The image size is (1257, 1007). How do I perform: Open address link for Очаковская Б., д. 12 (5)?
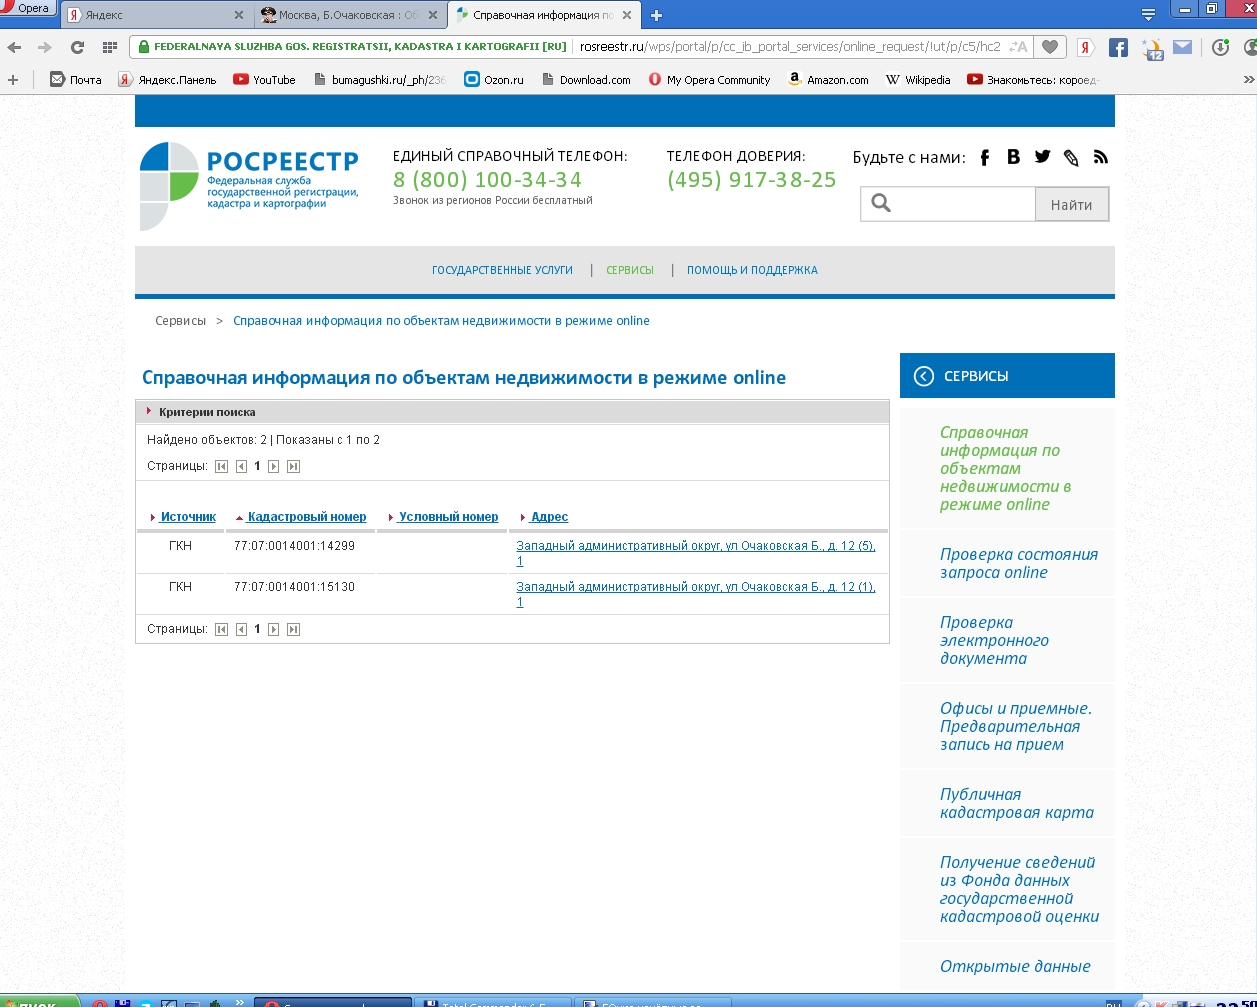click(x=695, y=546)
